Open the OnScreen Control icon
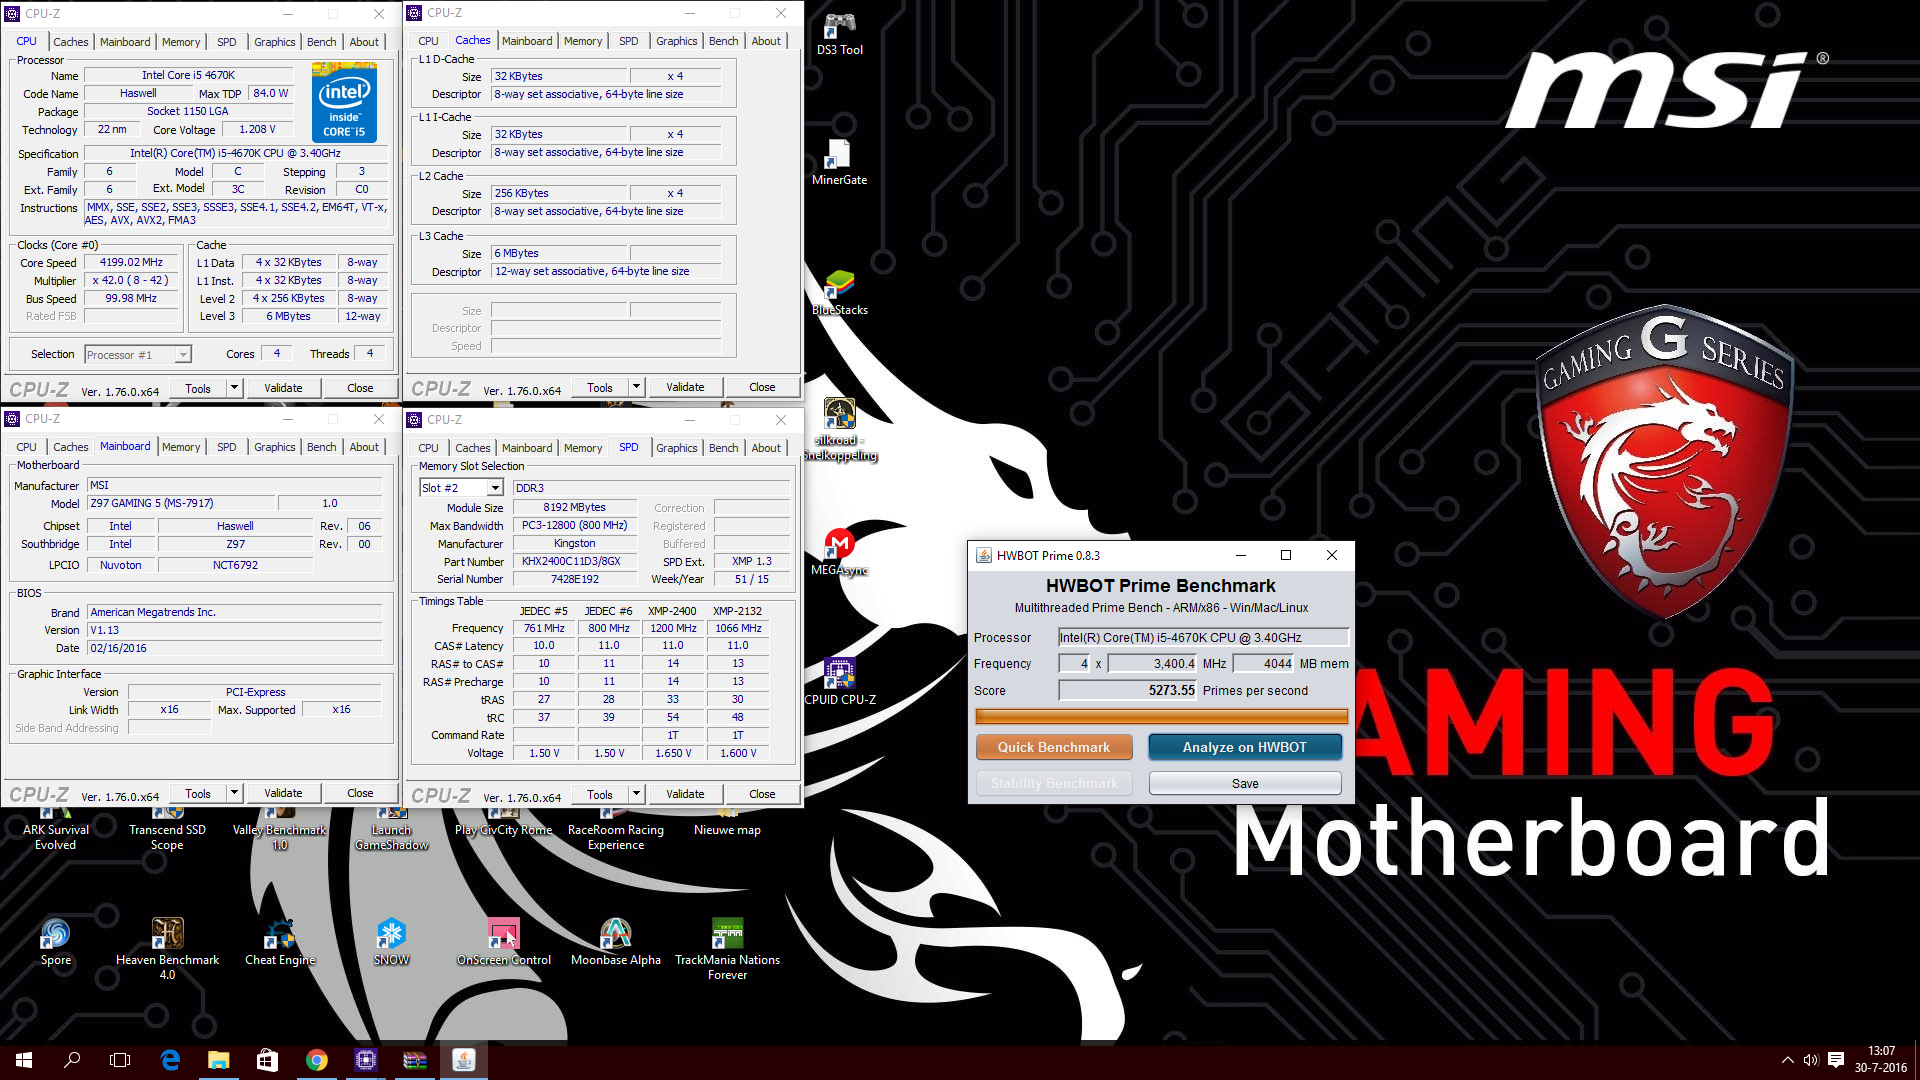The height and width of the screenshot is (1080, 1920). tap(503, 942)
